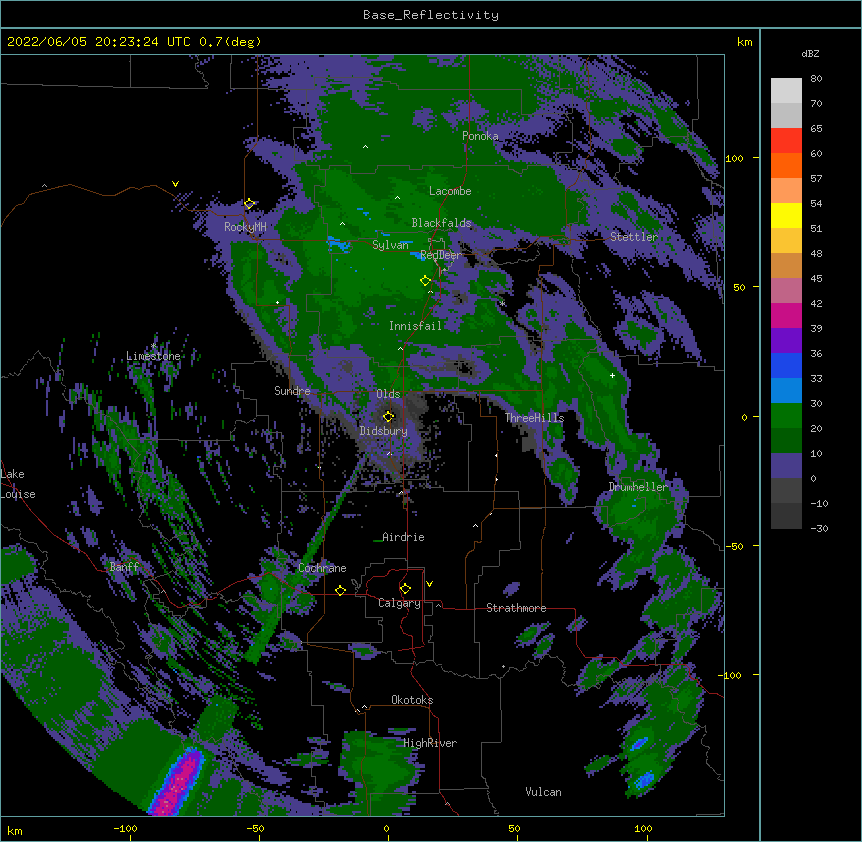Click the 42 dBZ magenta color swatch

tap(786, 315)
